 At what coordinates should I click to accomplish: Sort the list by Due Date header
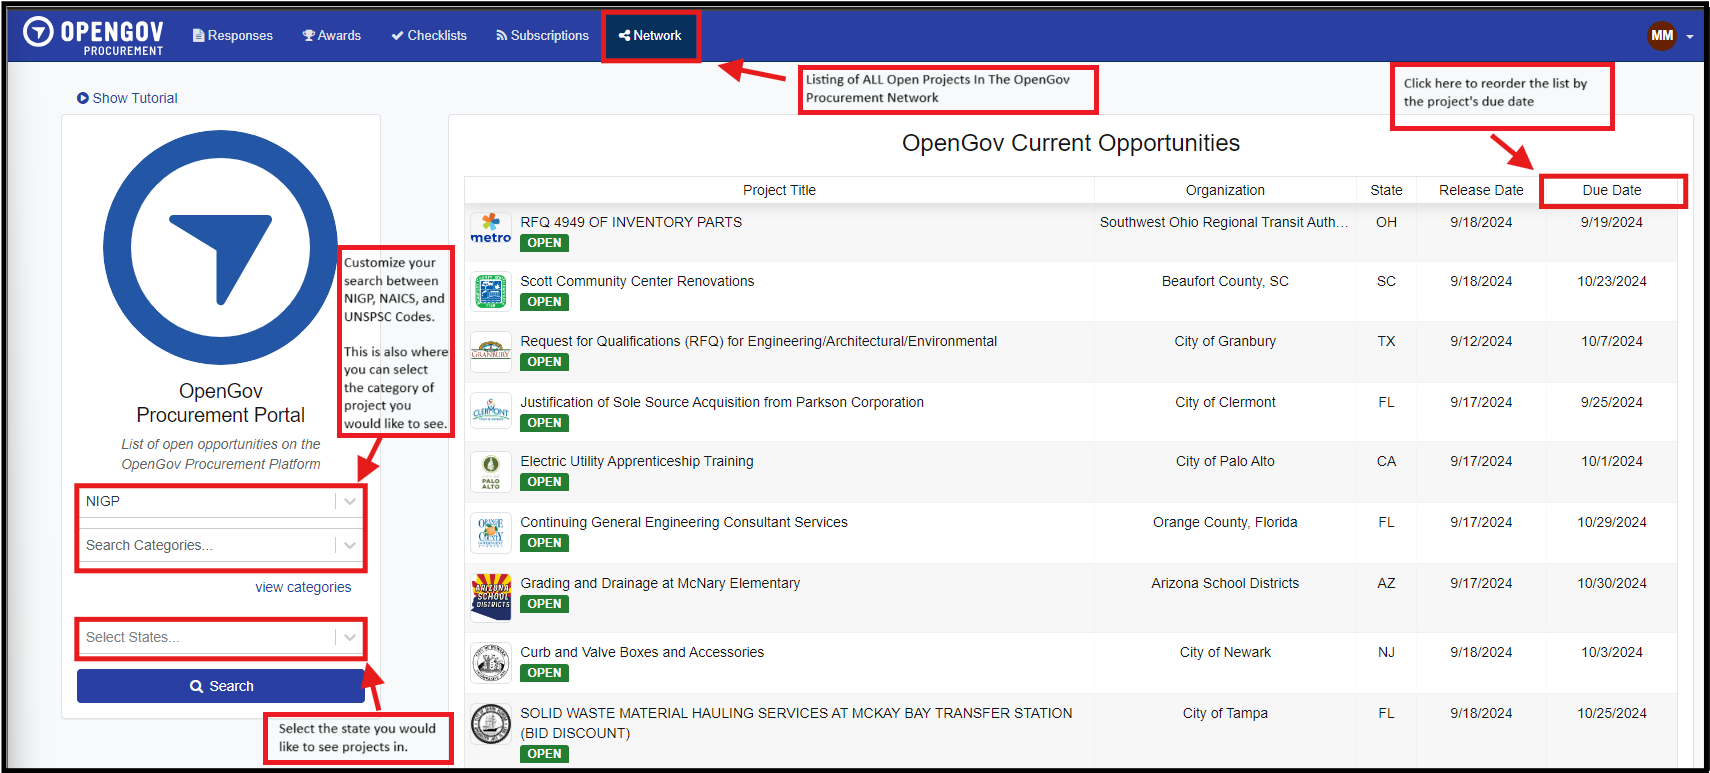click(x=1611, y=190)
